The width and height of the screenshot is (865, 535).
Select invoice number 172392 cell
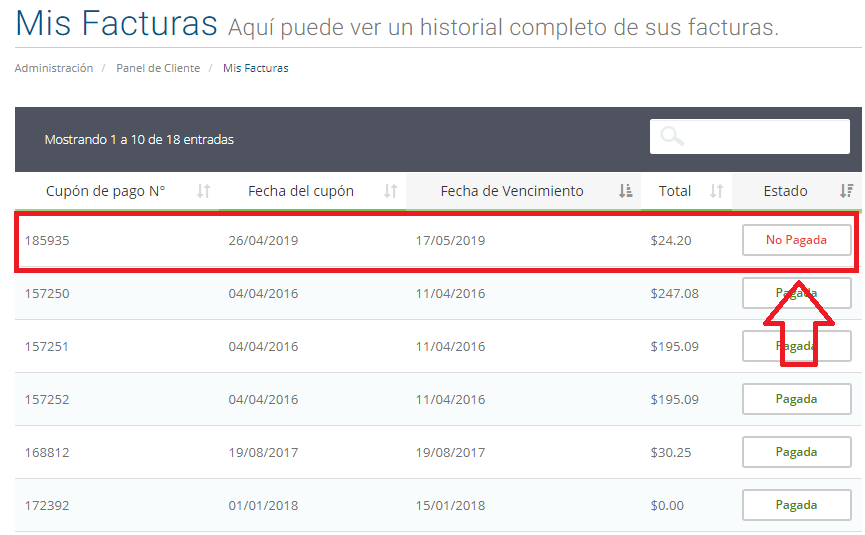tap(47, 505)
